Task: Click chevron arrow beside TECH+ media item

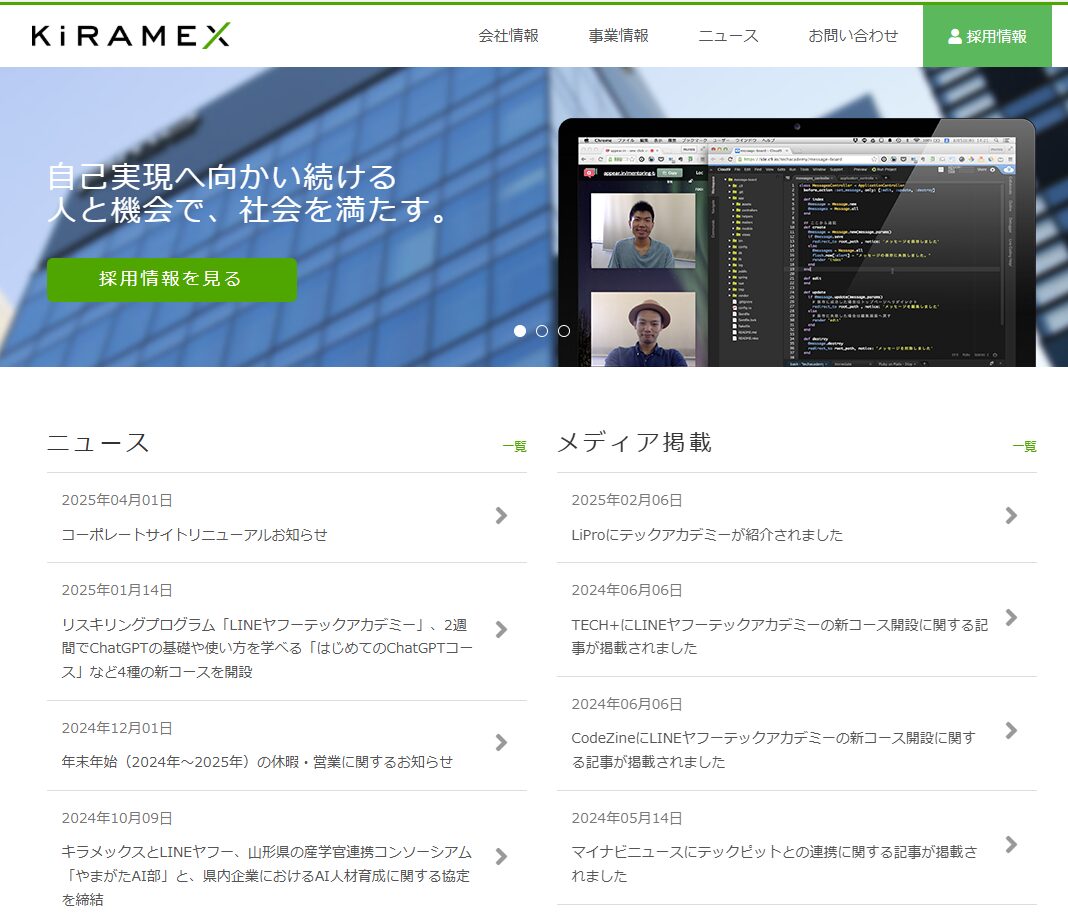Action: click(x=1011, y=617)
